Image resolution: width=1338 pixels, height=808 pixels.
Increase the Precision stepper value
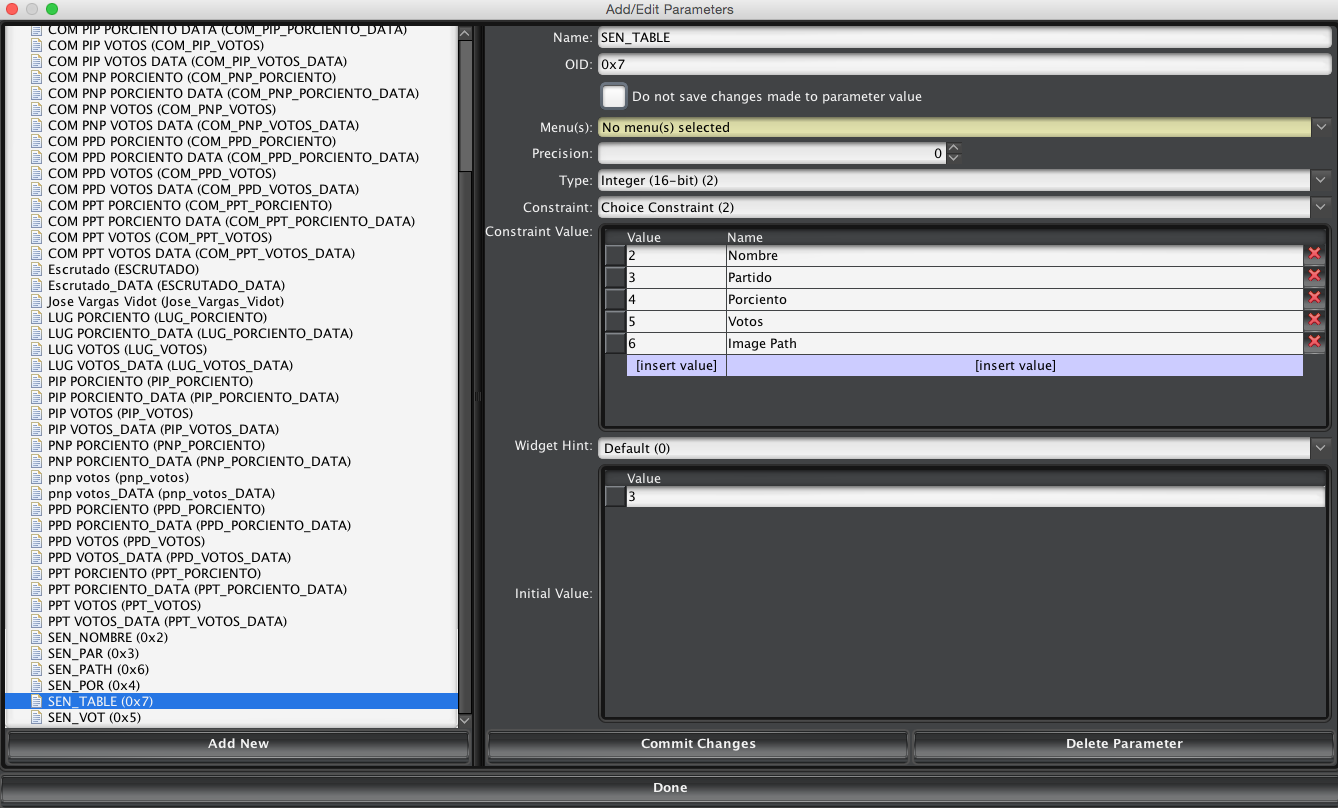pos(953,149)
